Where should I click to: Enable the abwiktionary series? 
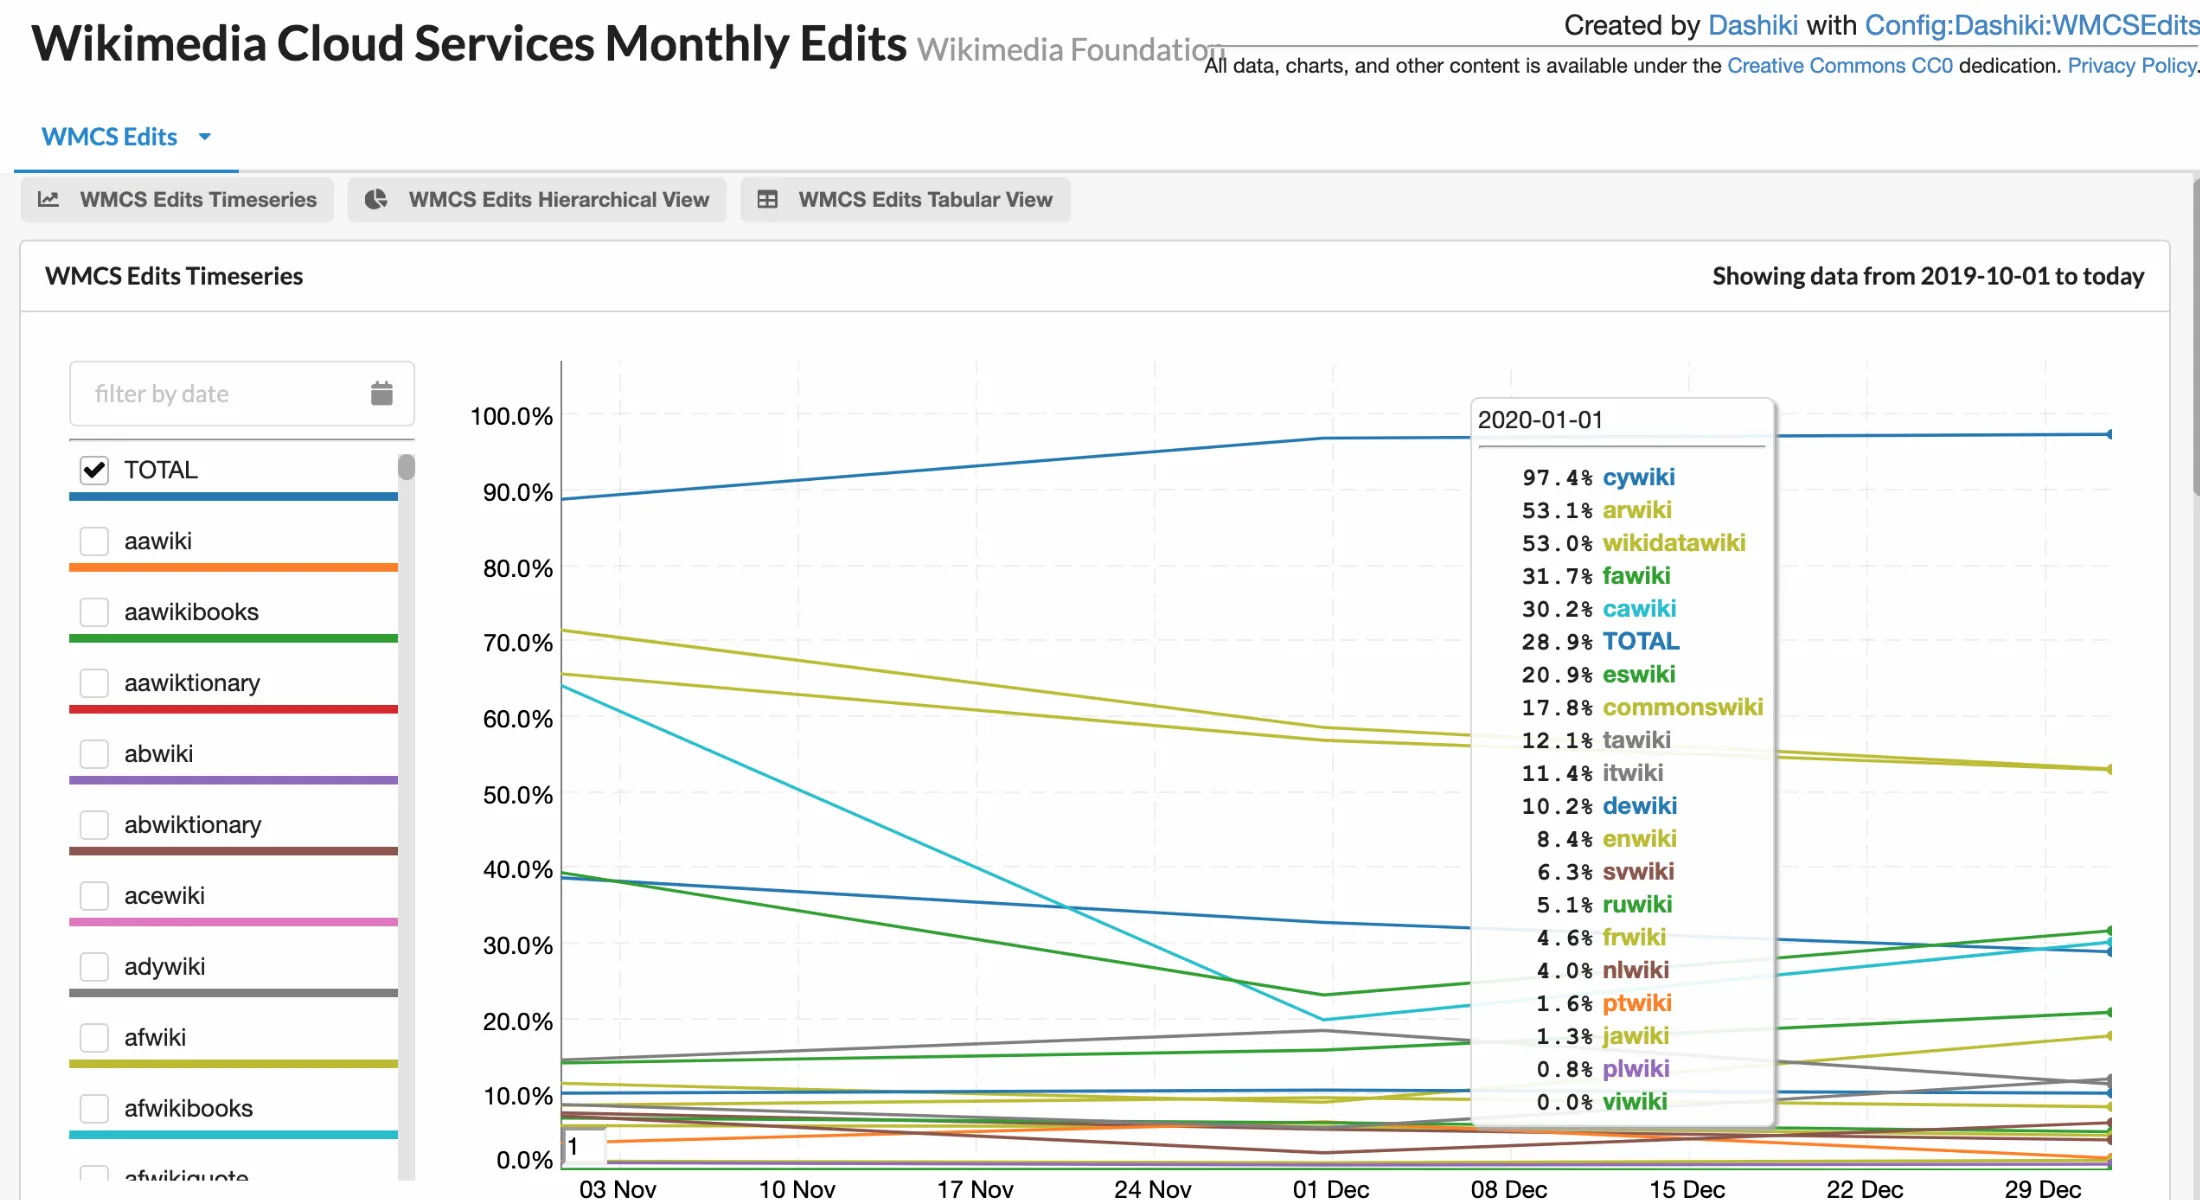coord(94,825)
